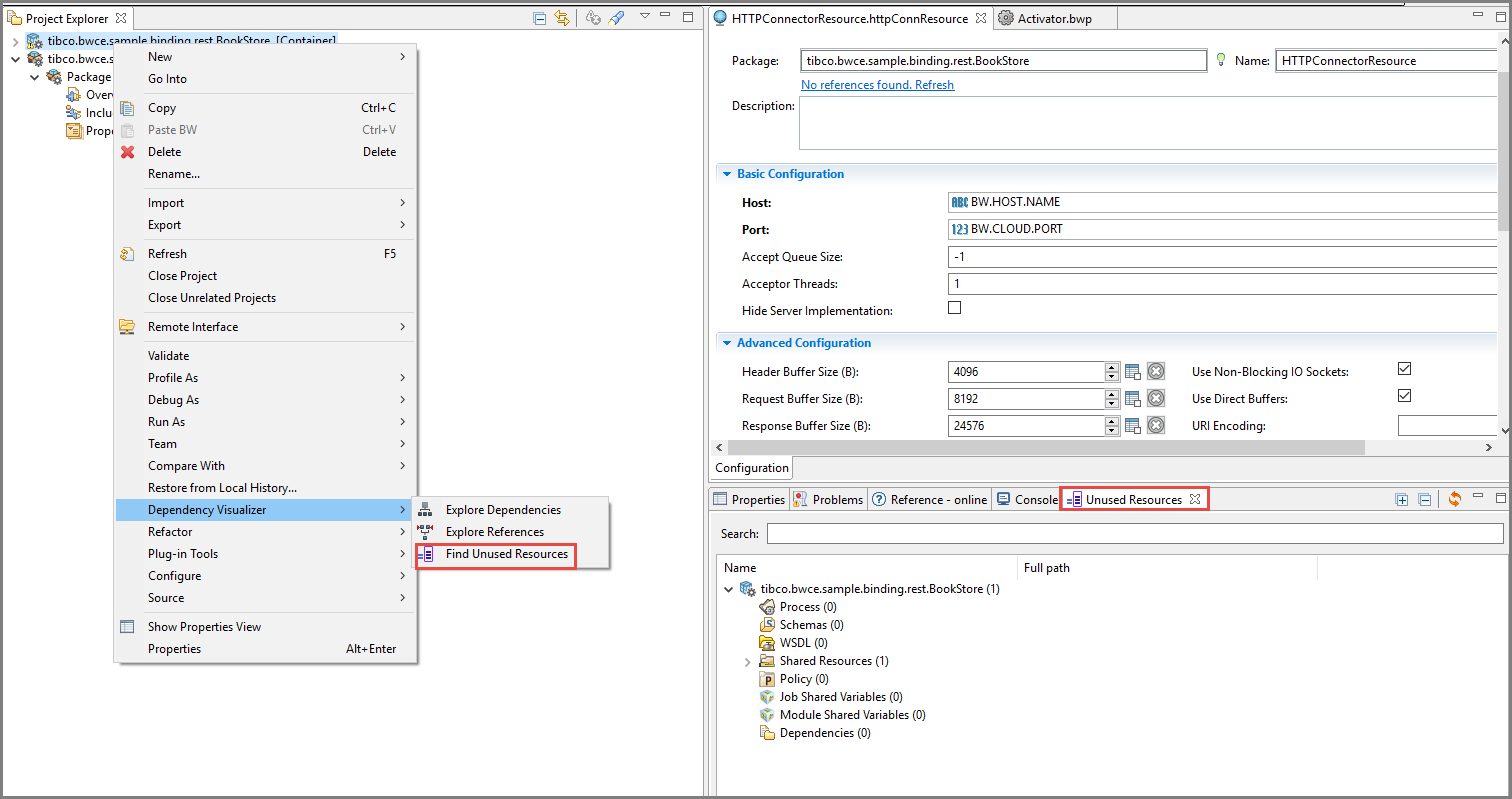This screenshot has height=799, width=1512.
Task: Collapse tibco.bwce.sample.binding.rest.BookStore node in Unused Resources
Action: [x=729, y=589]
